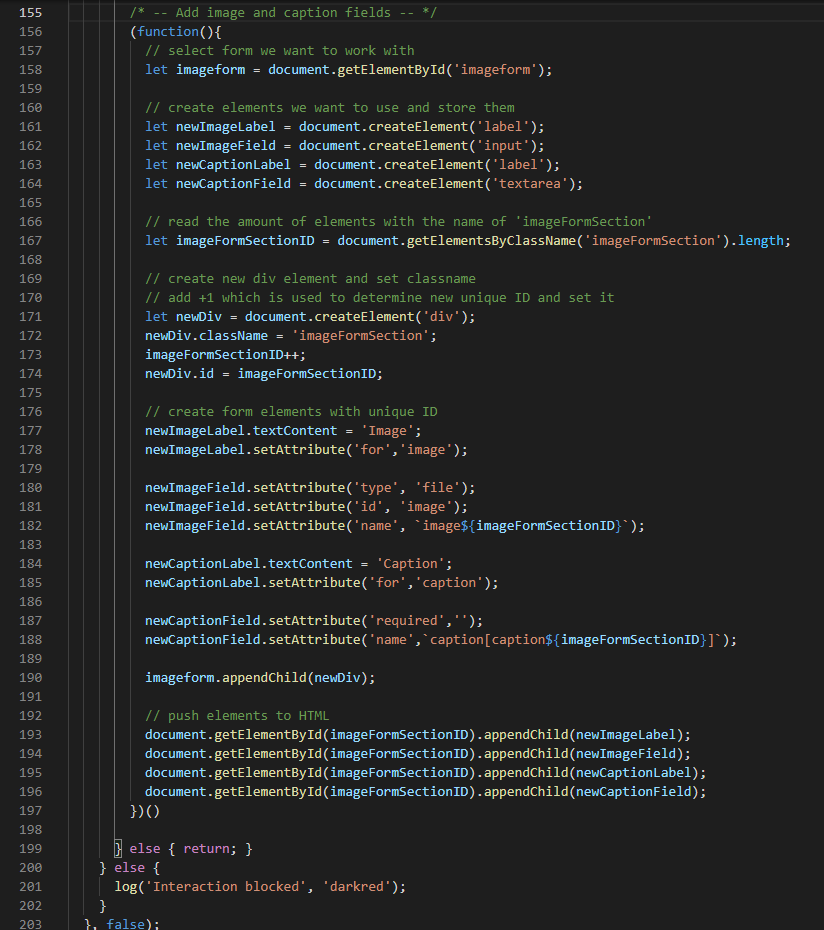Click 'appendChild(newImageLabel)' on line 193
The width and height of the screenshot is (824, 930).
[584, 734]
